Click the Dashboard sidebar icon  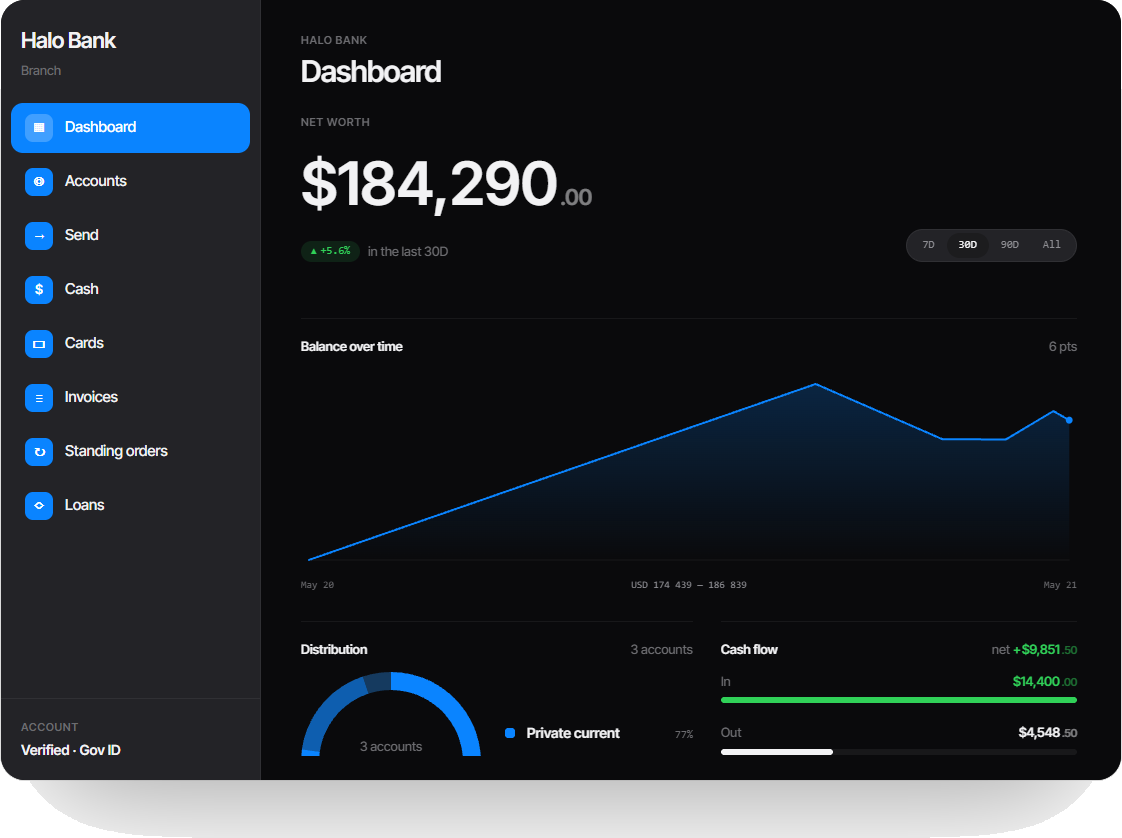[x=39, y=127]
